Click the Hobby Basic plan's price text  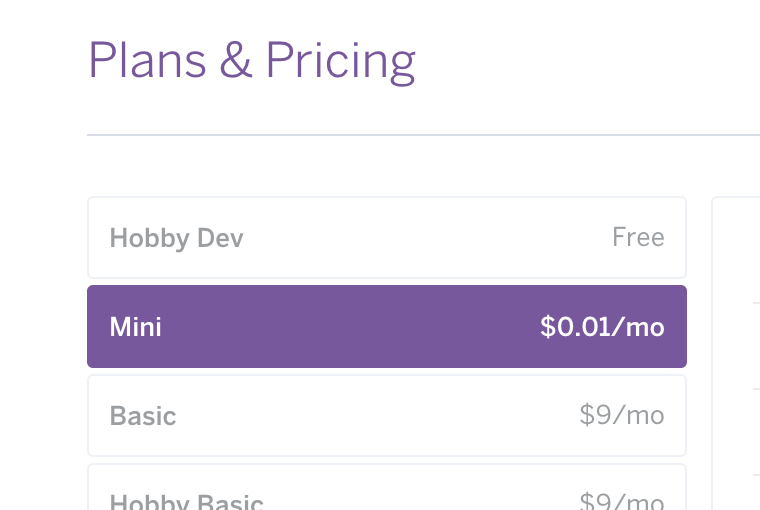(621, 501)
